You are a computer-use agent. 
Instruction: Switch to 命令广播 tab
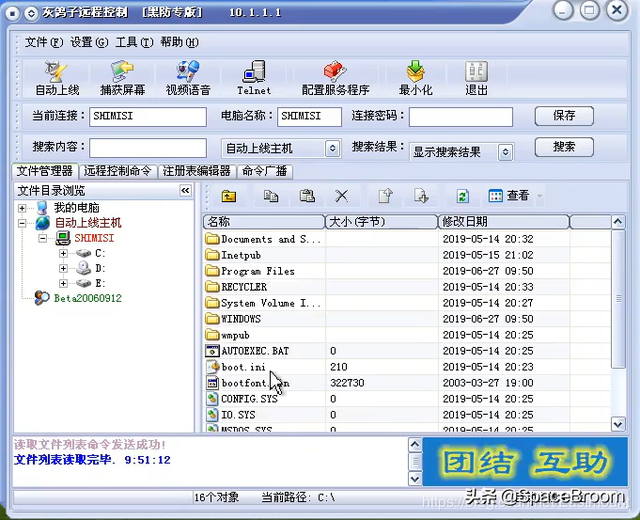tap(264, 171)
